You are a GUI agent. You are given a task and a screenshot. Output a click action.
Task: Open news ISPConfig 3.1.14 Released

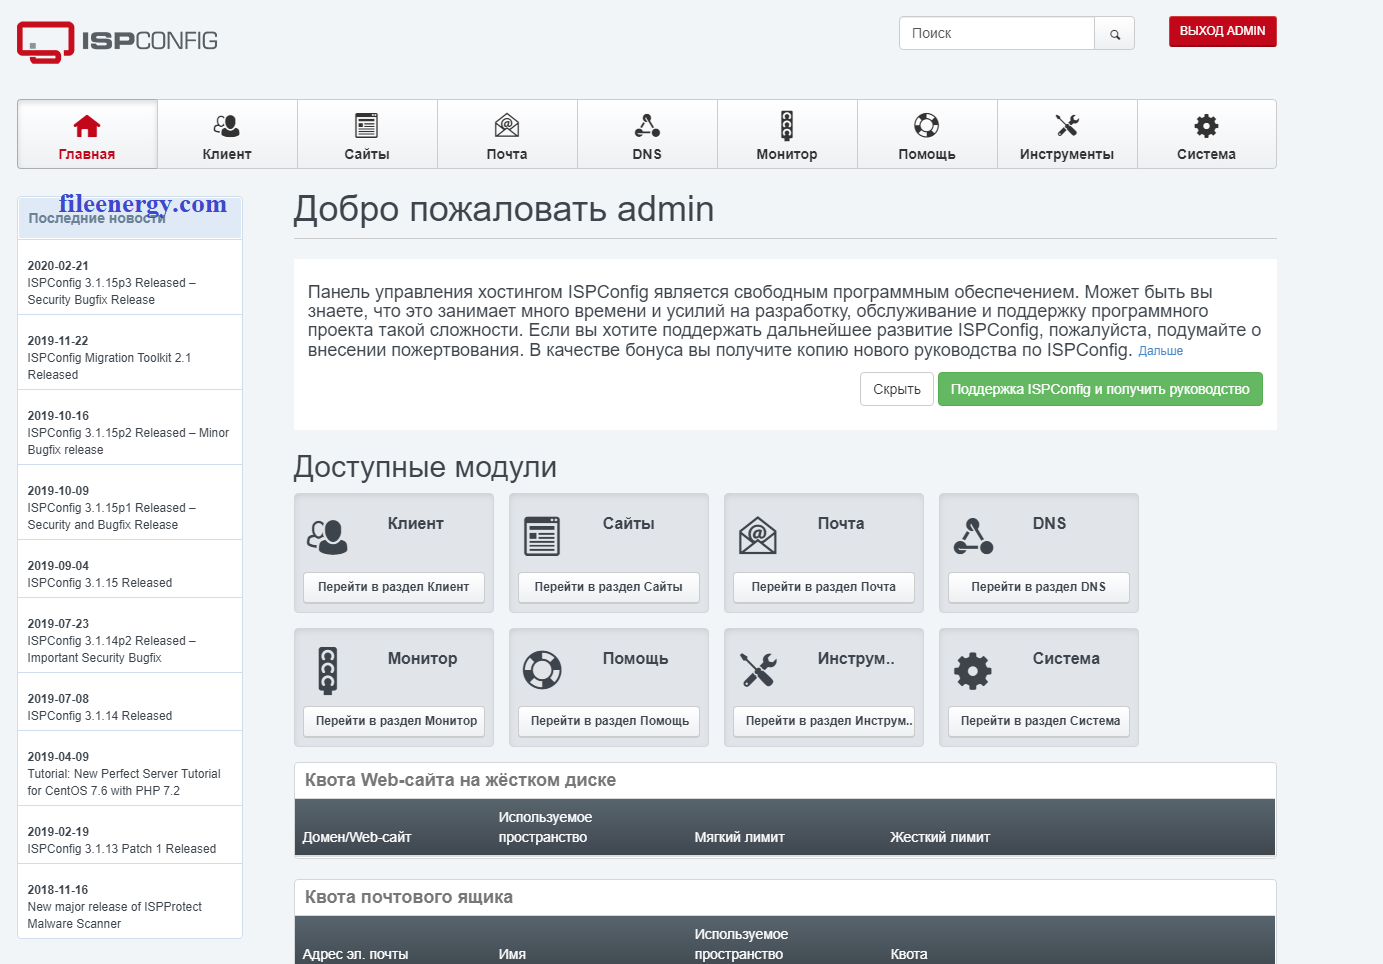tap(100, 716)
